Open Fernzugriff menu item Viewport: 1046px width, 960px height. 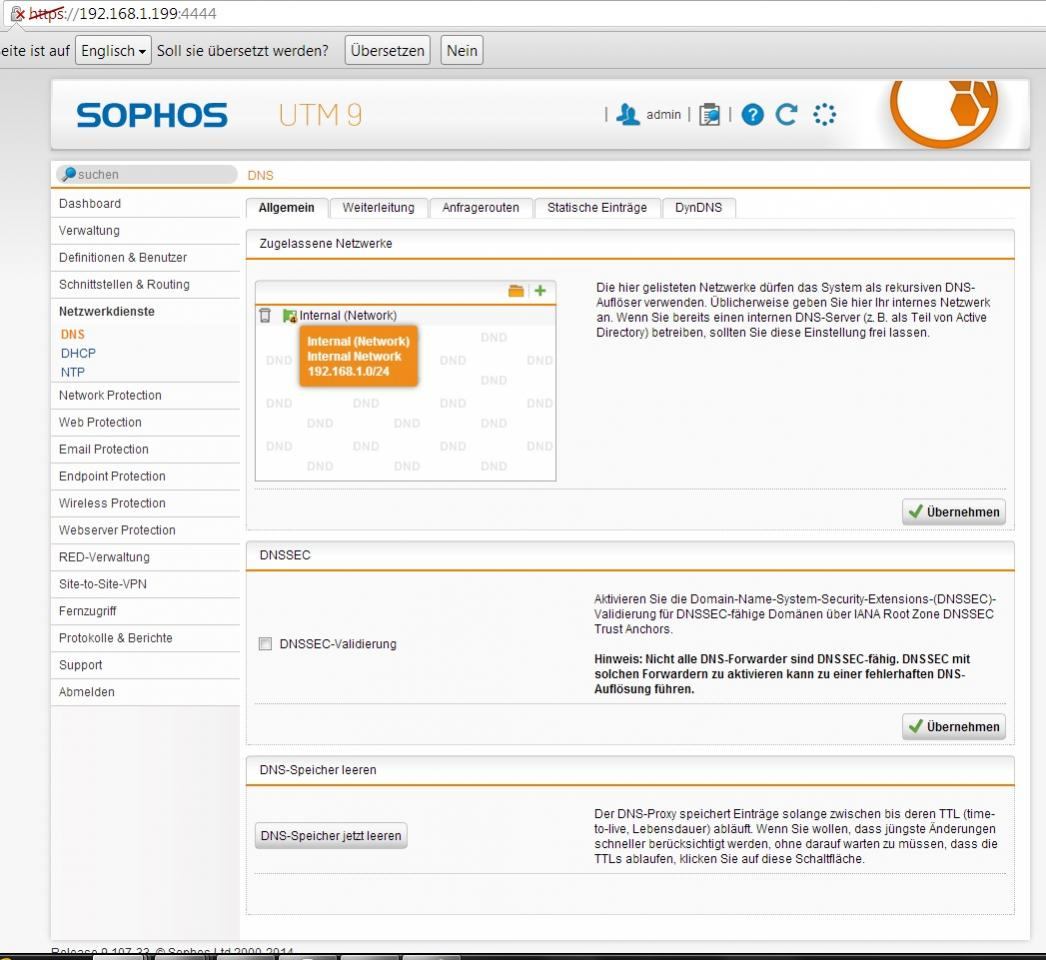(x=145, y=611)
